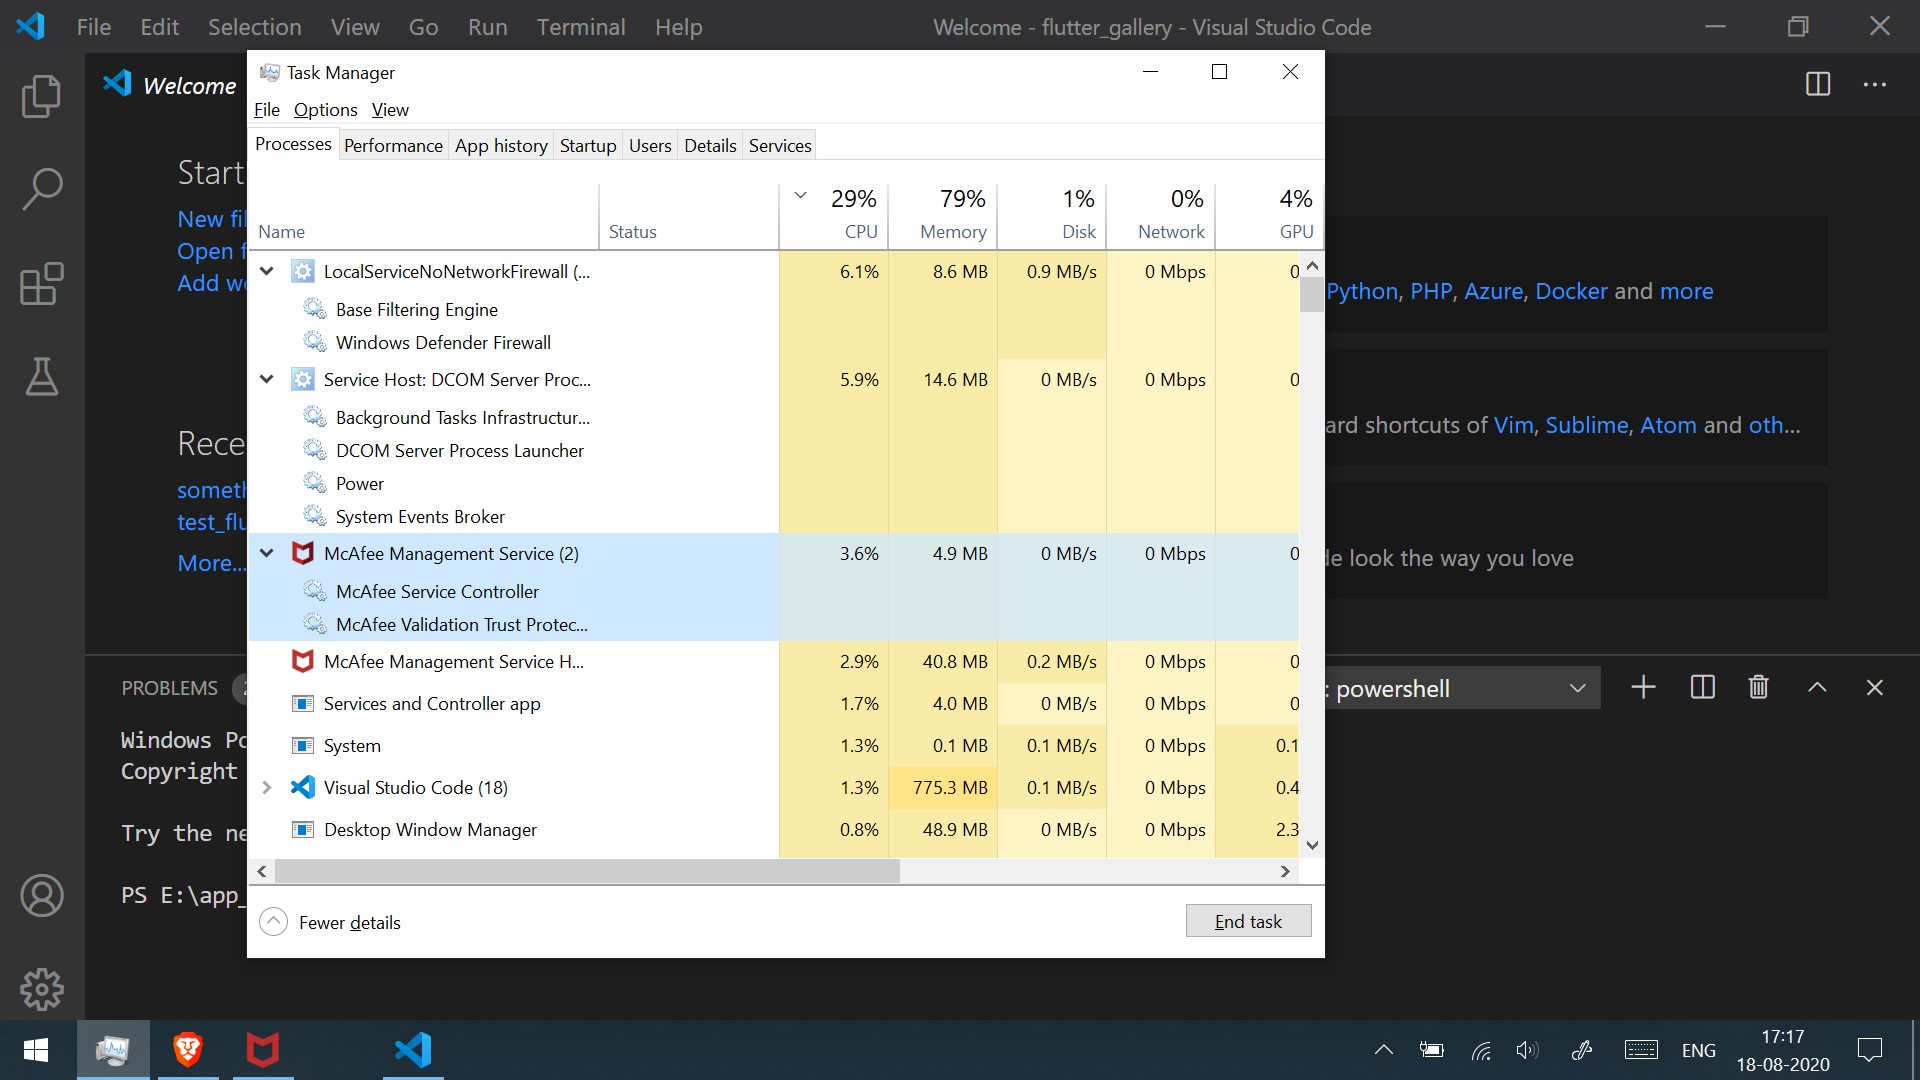Collapse Service Host DCOM Server group

point(267,380)
